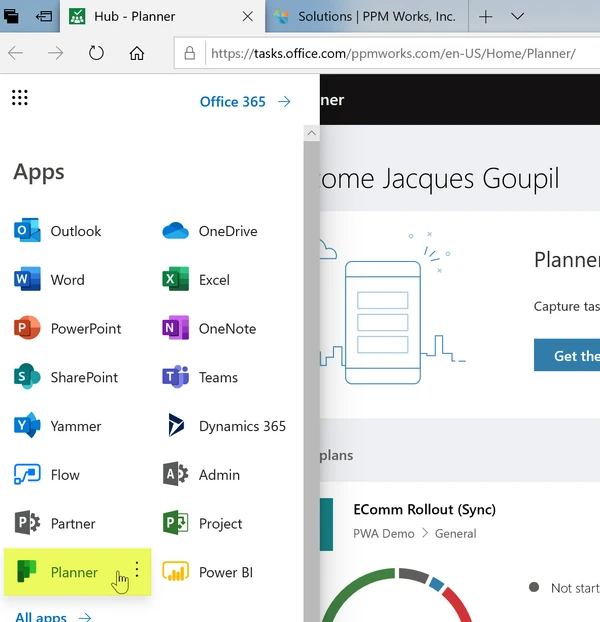Launch Excel from the apps list
This screenshot has width=600, height=622.
point(196,280)
